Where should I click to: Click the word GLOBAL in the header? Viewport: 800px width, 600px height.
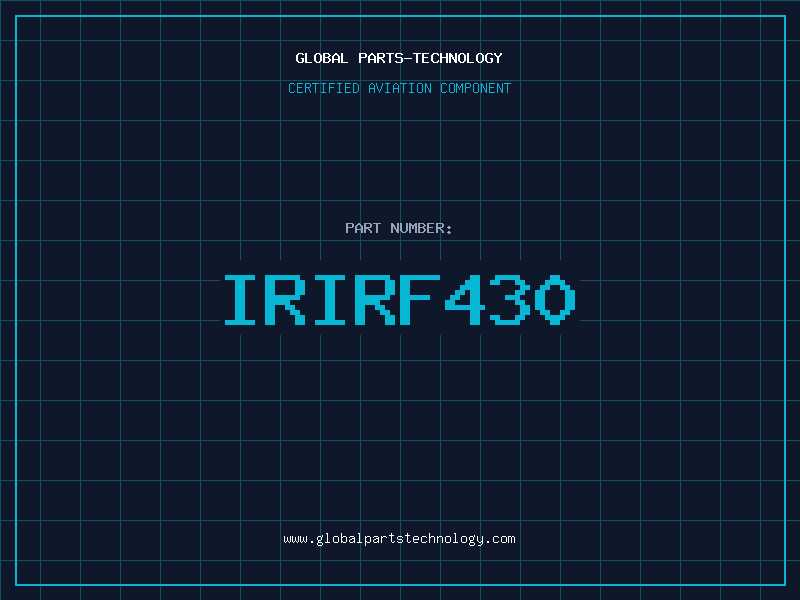pyautogui.click(x=322, y=58)
